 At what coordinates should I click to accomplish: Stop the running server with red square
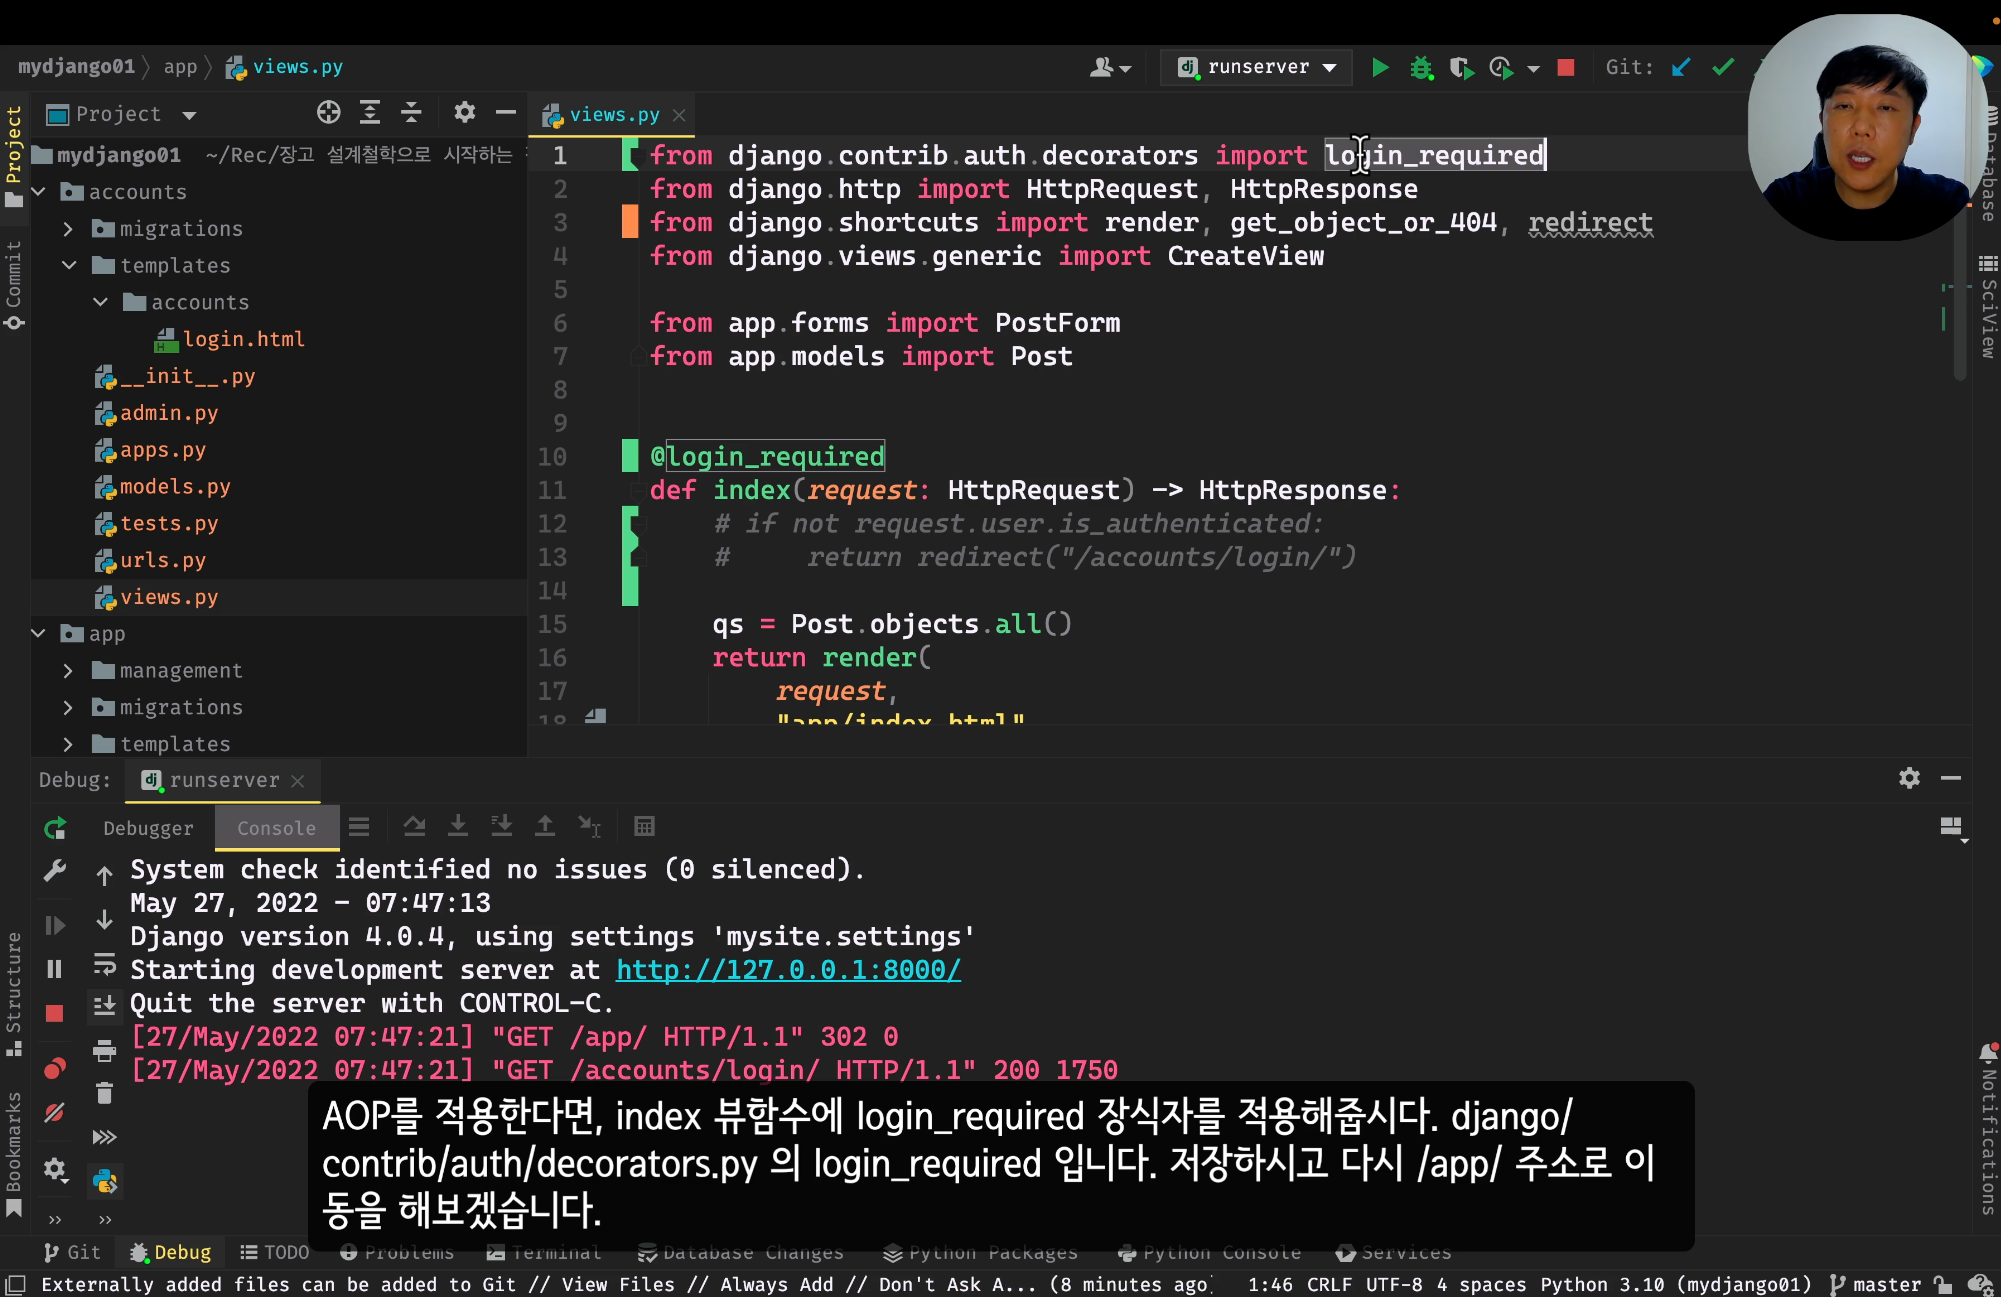[x=1566, y=68]
